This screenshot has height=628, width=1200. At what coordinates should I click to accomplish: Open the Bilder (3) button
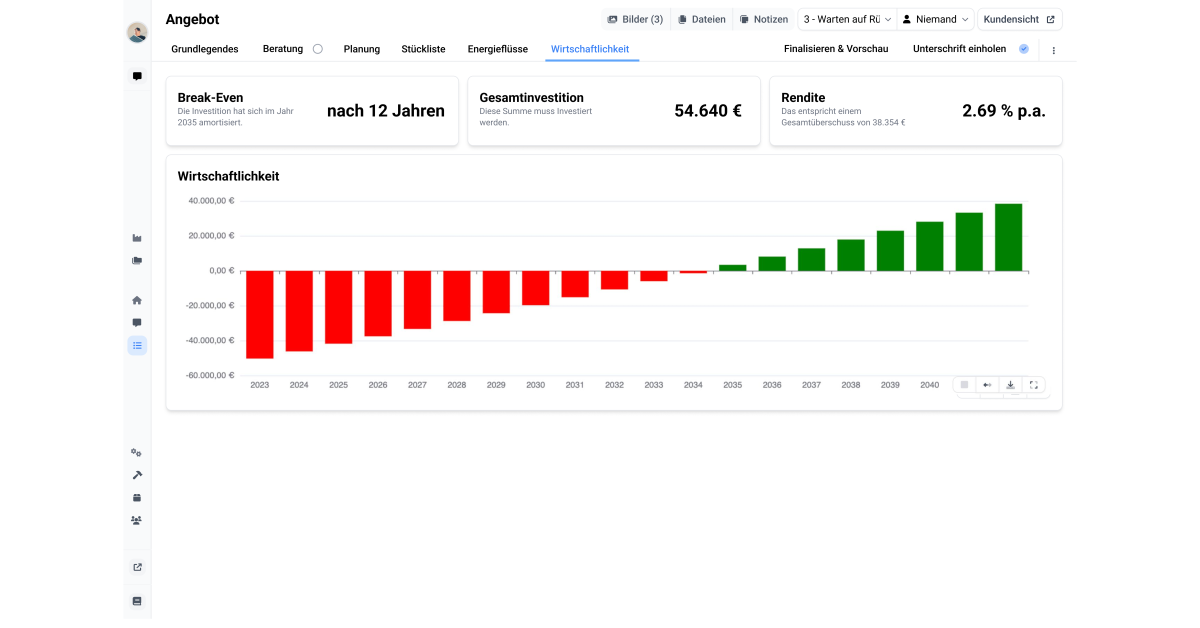pos(635,19)
